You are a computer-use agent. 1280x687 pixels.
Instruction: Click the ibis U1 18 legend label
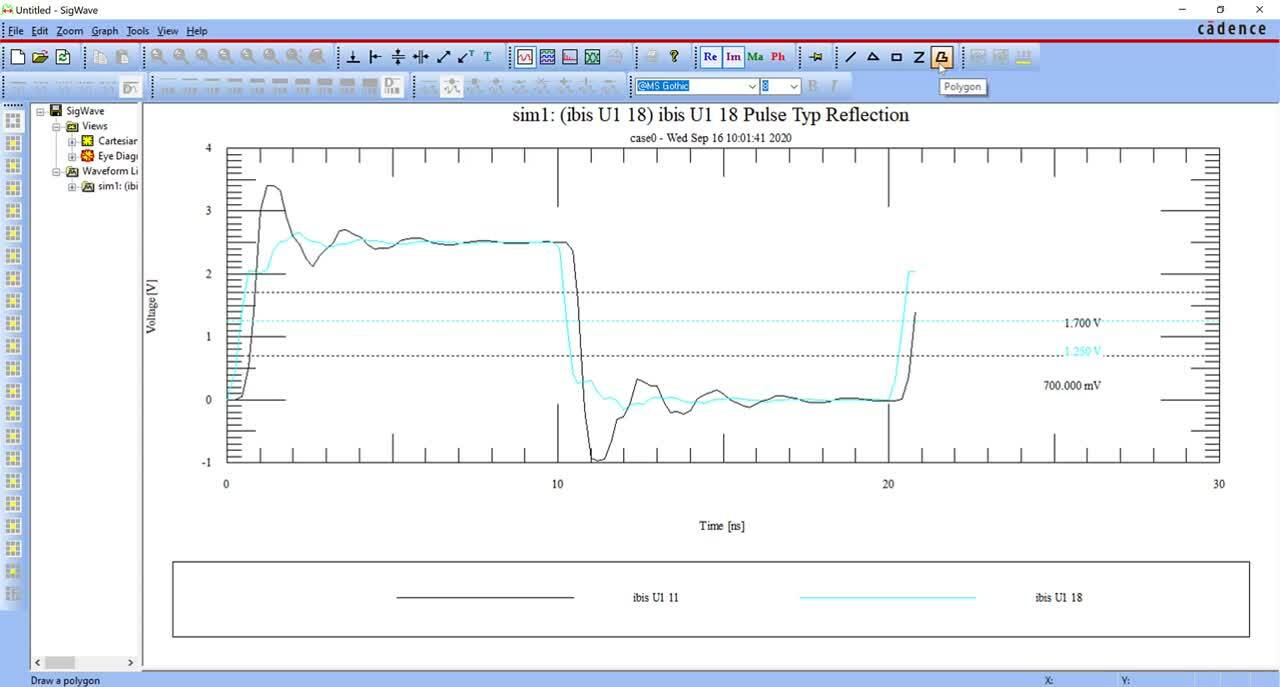tap(1058, 598)
